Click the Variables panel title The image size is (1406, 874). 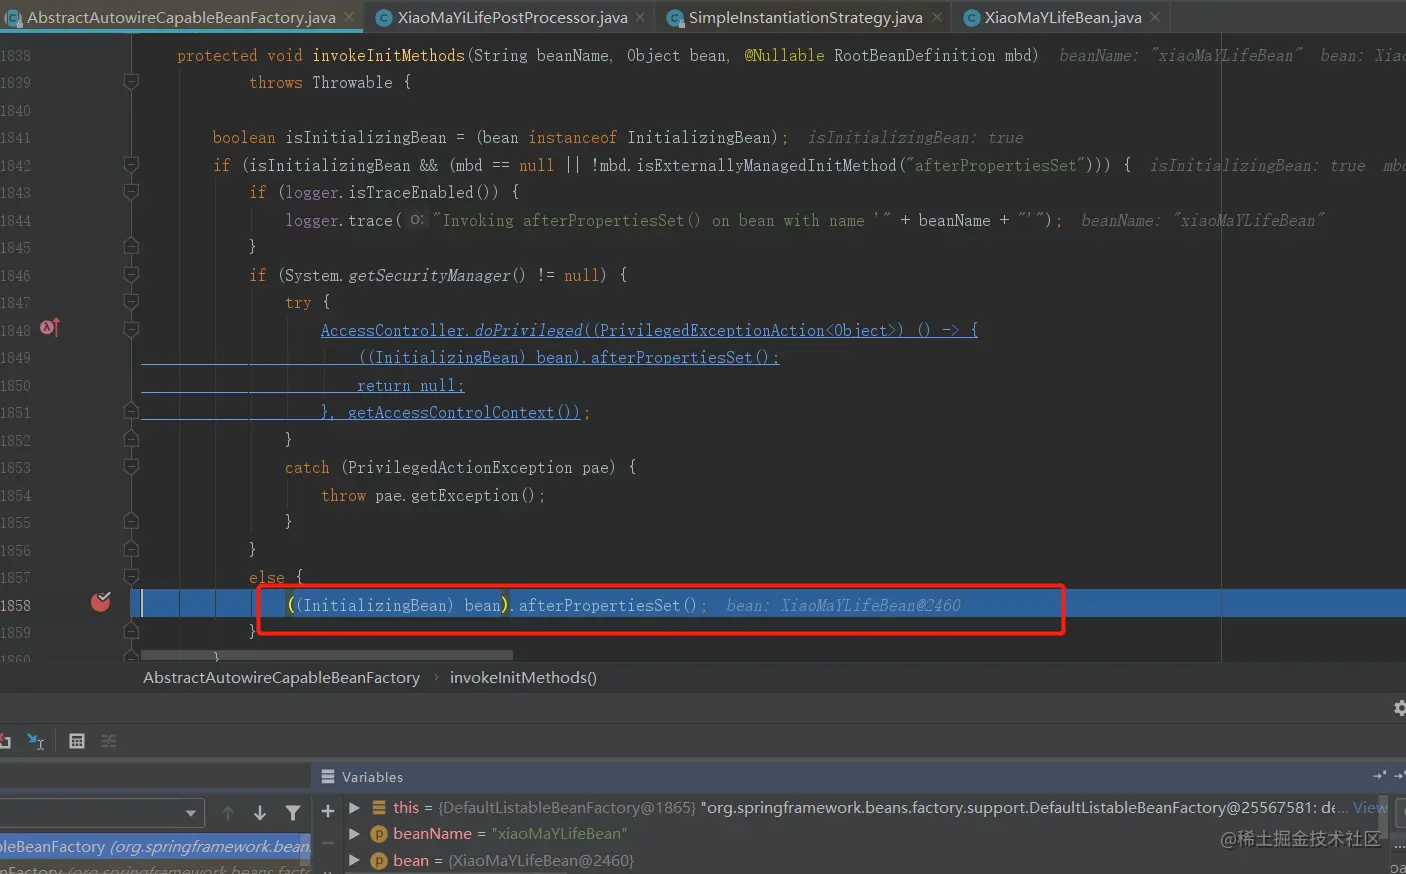click(x=372, y=777)
